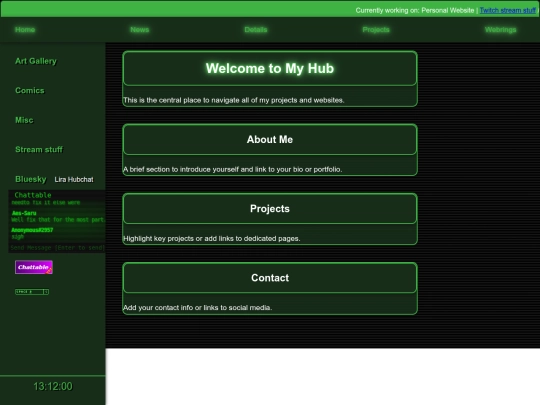
Task: Open the Misc sidebar link
Action: tap(24, 120)
